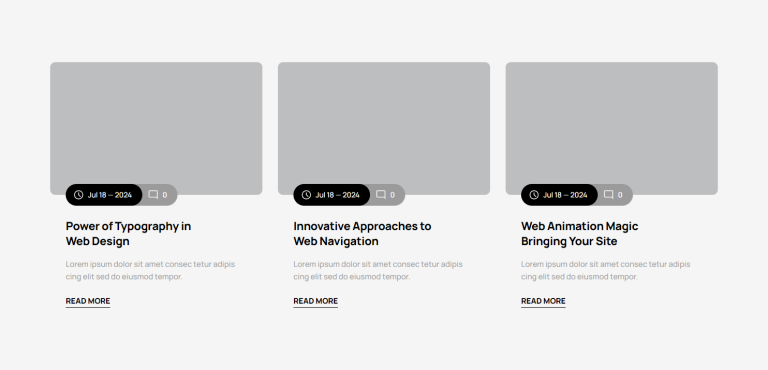Click excerpt text under Web Animation post
The height and width of the screenshot is (370, 768).
tap(605, 271)
